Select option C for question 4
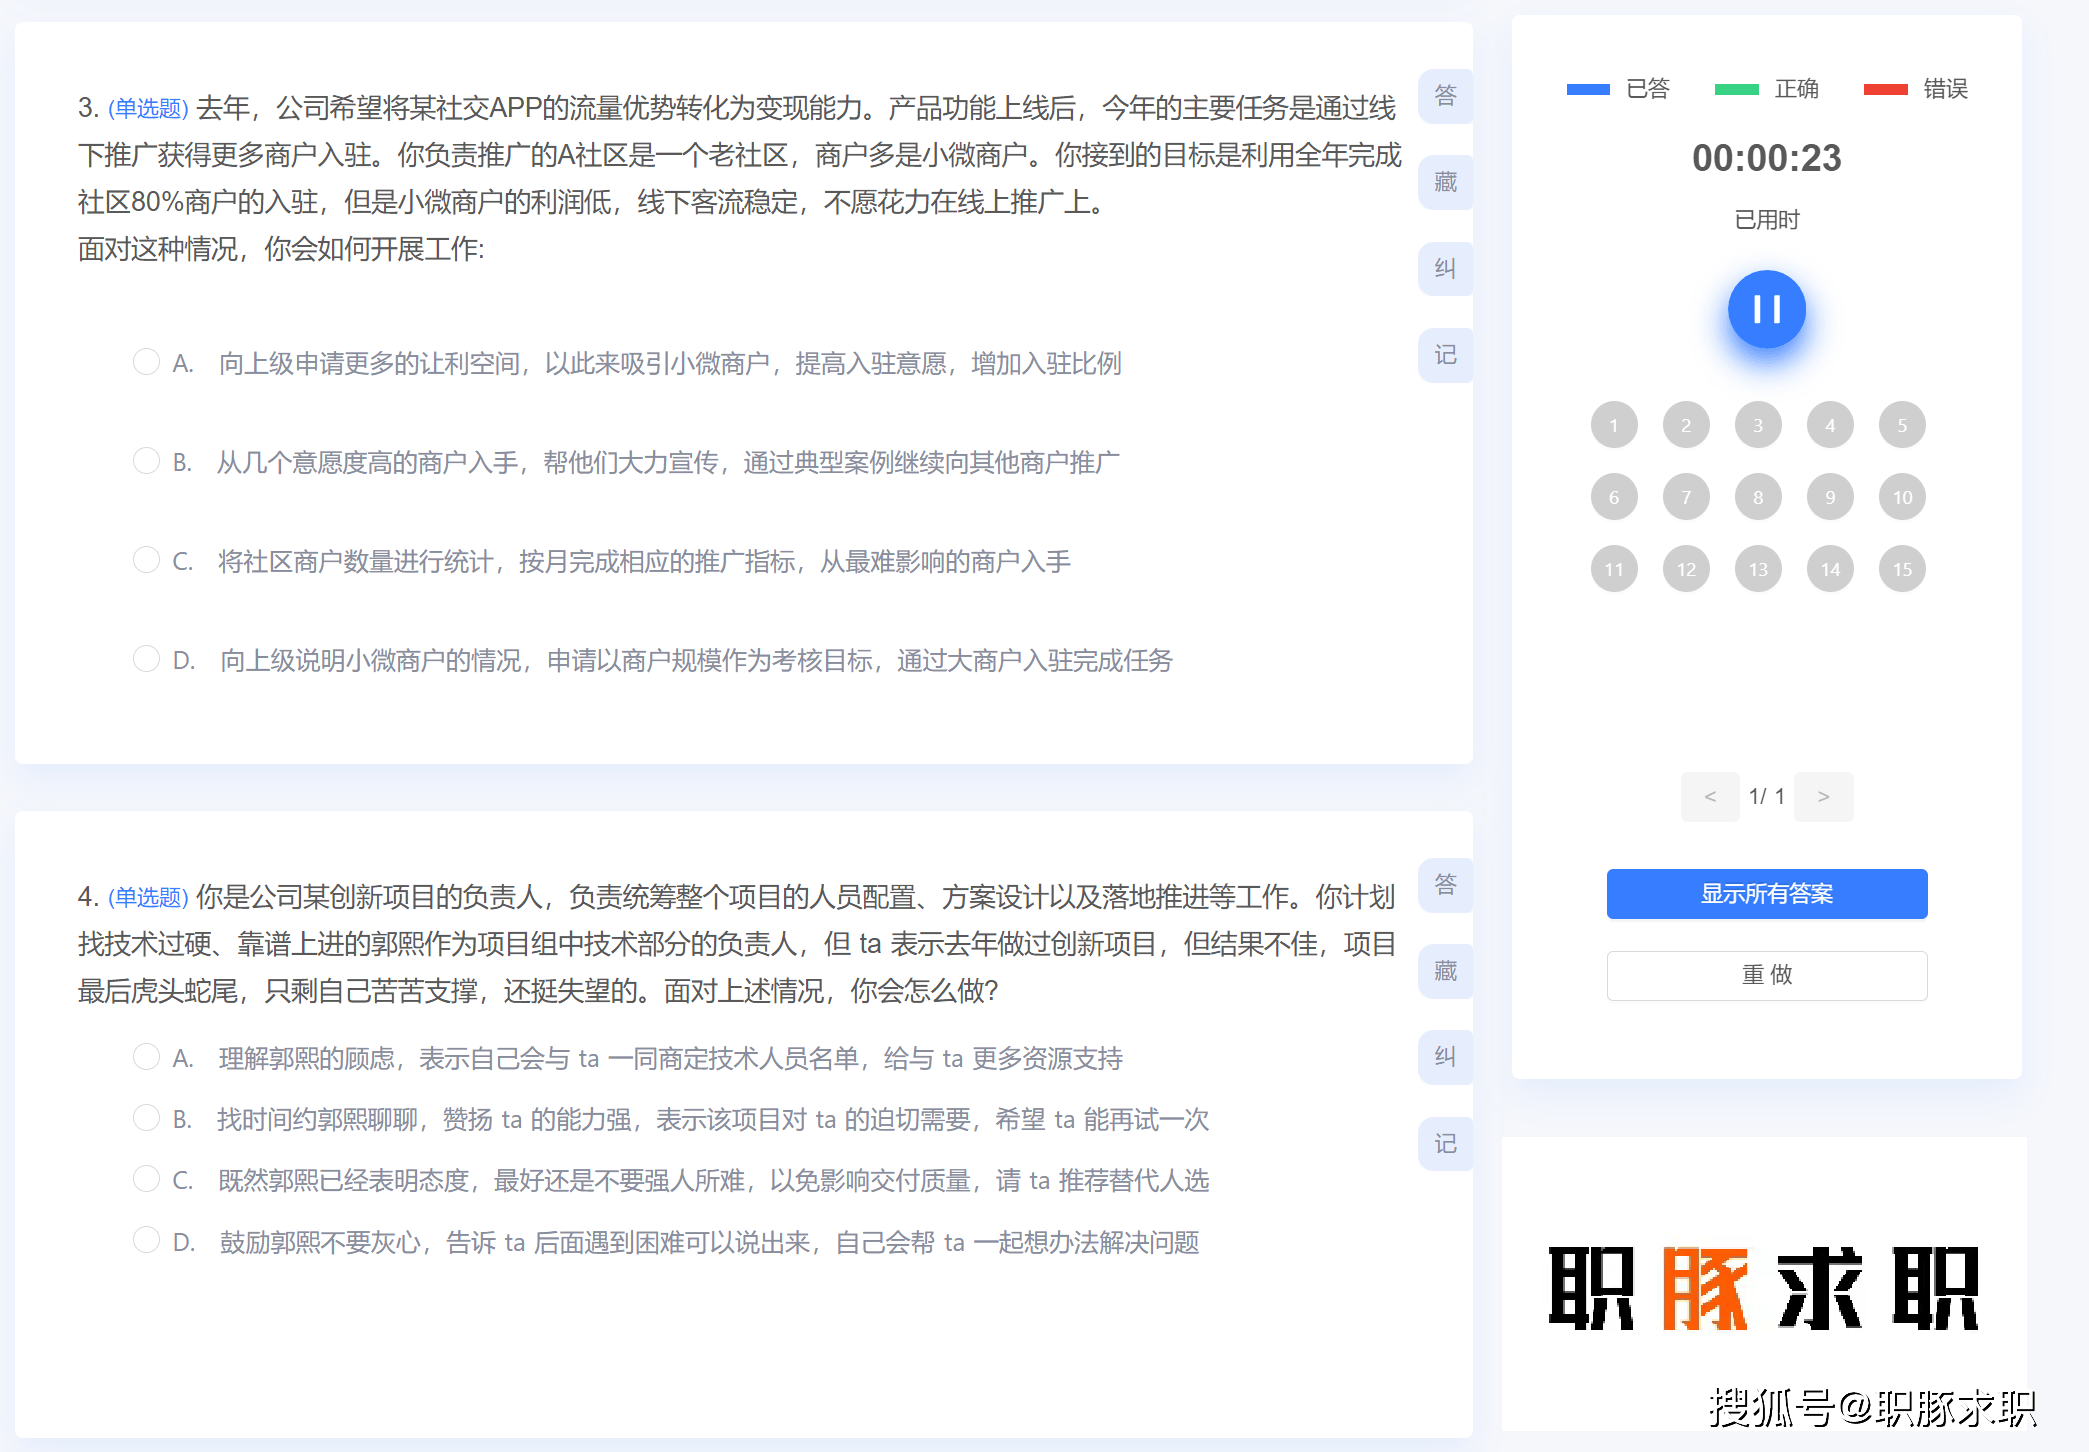Viewport: 2089px width, 1452px height. coord(146,1180)
